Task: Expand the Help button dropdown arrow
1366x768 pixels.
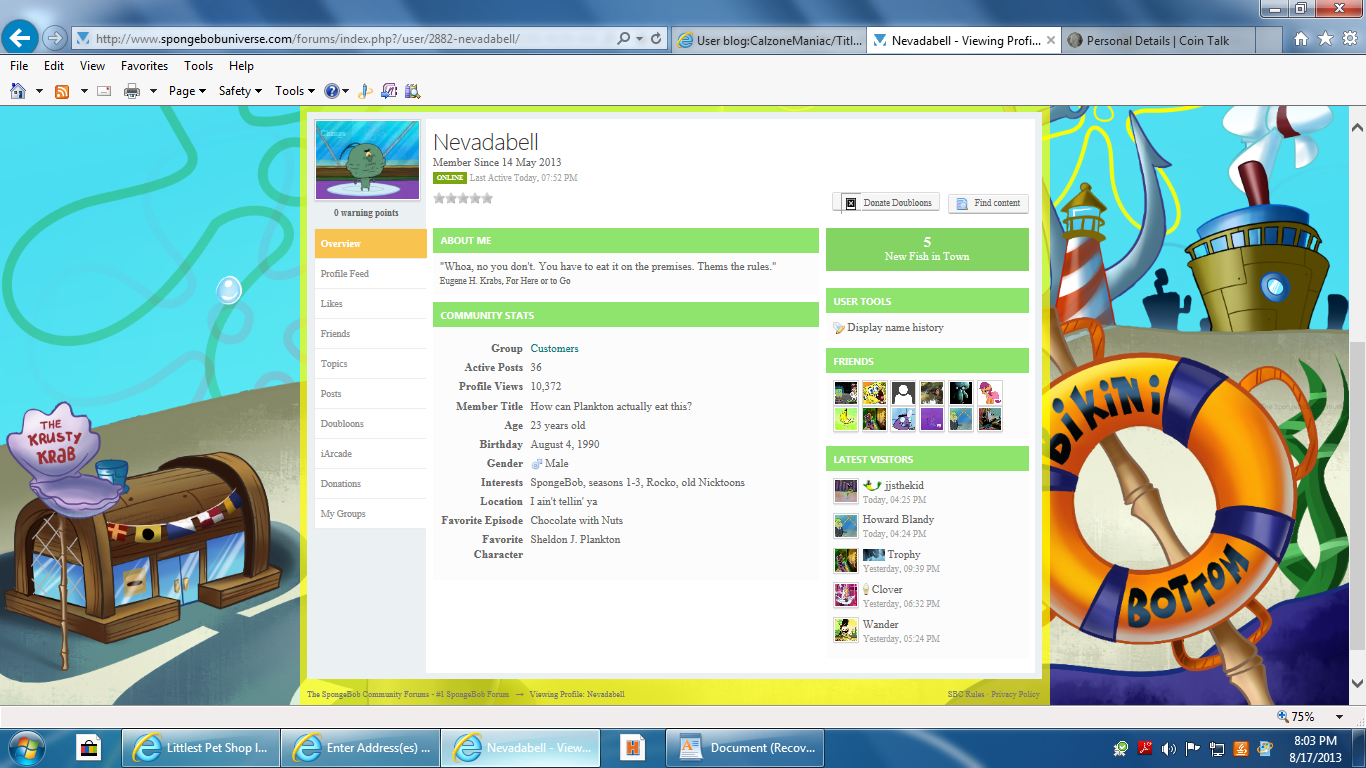Action: click(346, 91)
